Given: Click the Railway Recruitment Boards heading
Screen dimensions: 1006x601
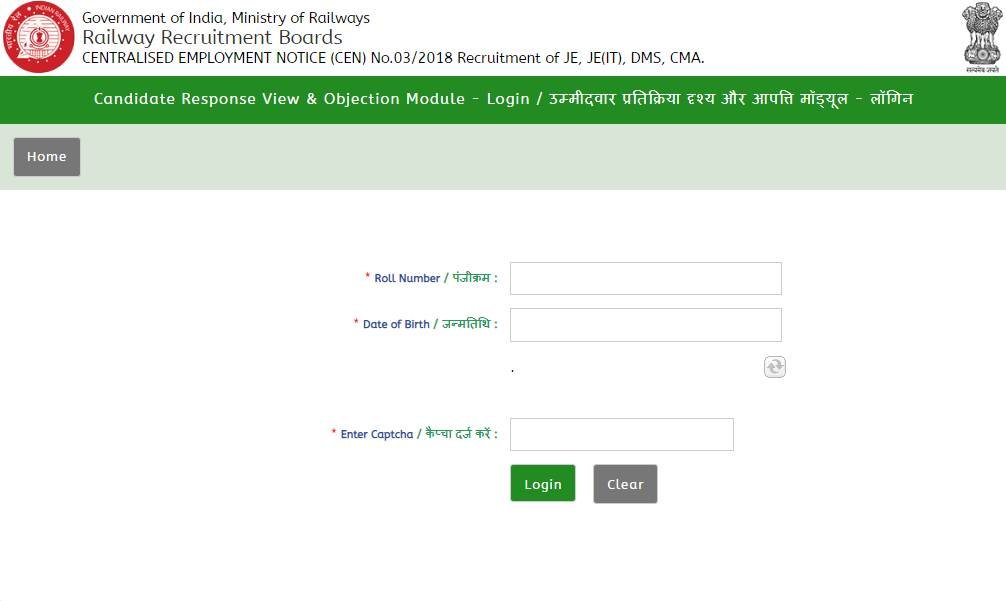Looking at the screenshot, I should pos(212,38).
